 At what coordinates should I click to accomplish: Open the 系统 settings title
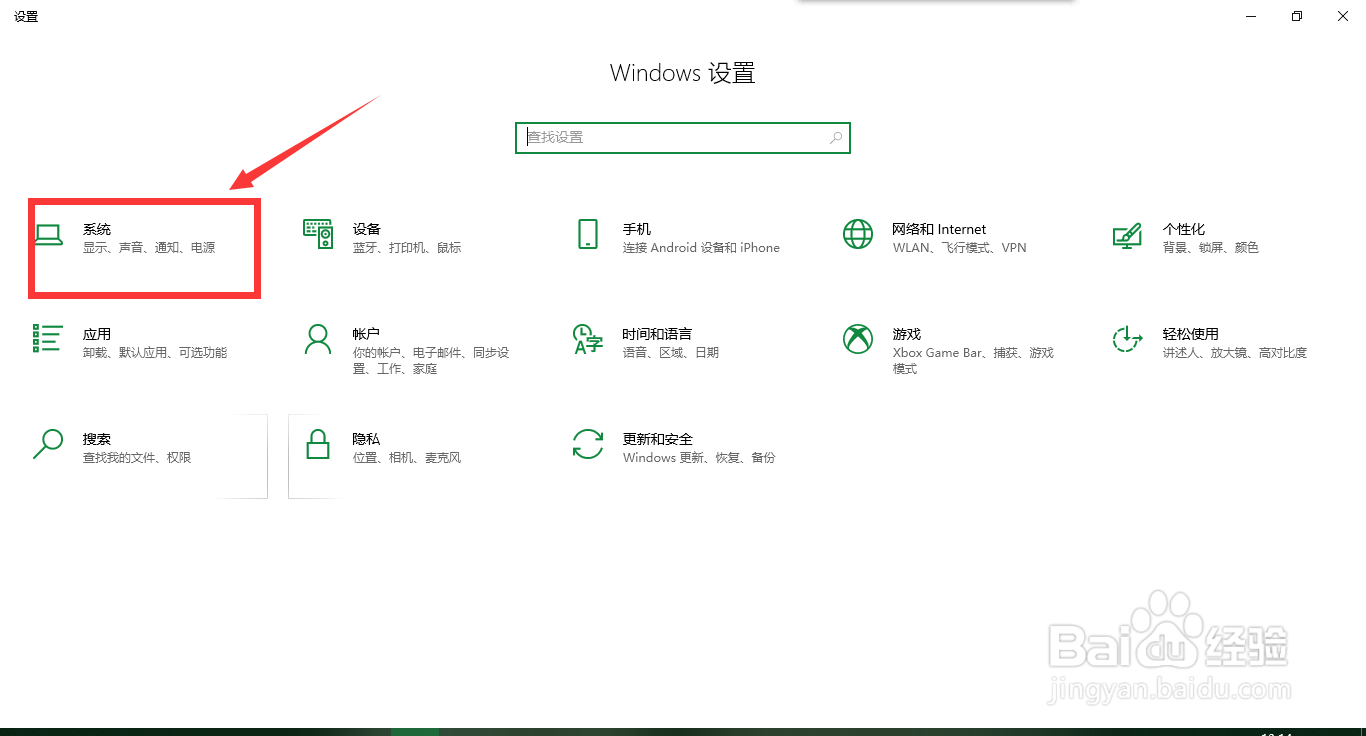click(x=97, y=229)
